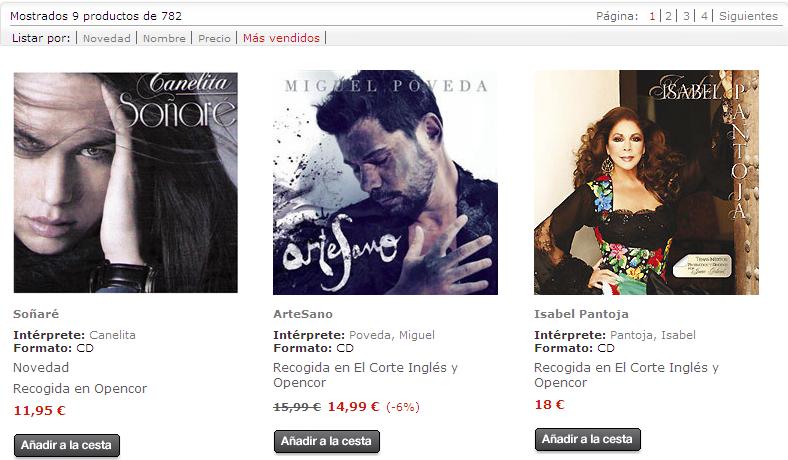
Task: Sort products by Nombre
Action: (164, 38)
